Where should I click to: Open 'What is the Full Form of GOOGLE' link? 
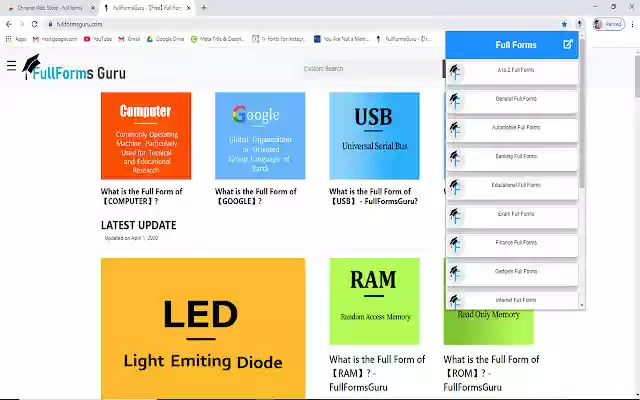(256, 196)
